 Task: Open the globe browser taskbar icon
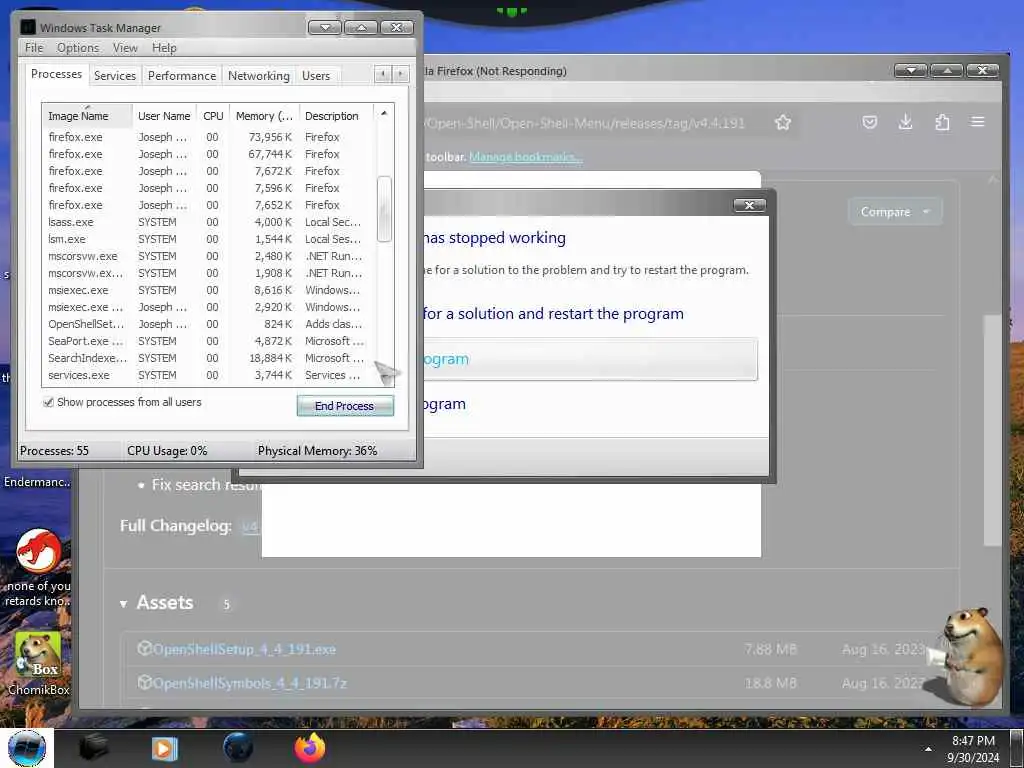[x=238, y=747]
